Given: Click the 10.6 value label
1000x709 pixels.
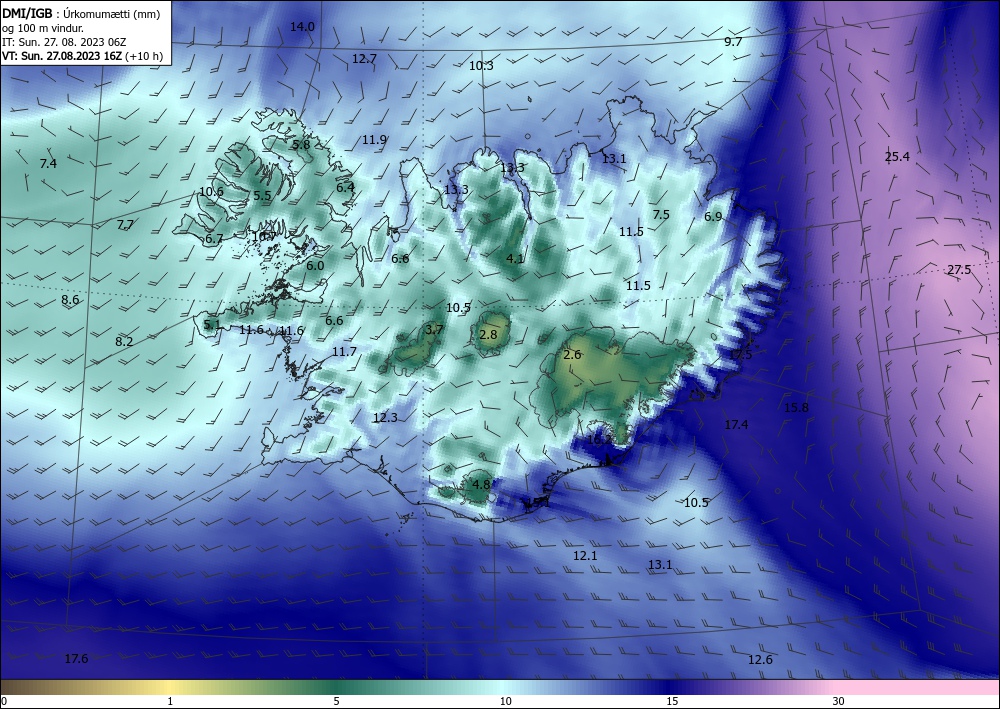Looking at the screenshot, I should (x=211, y=191).
